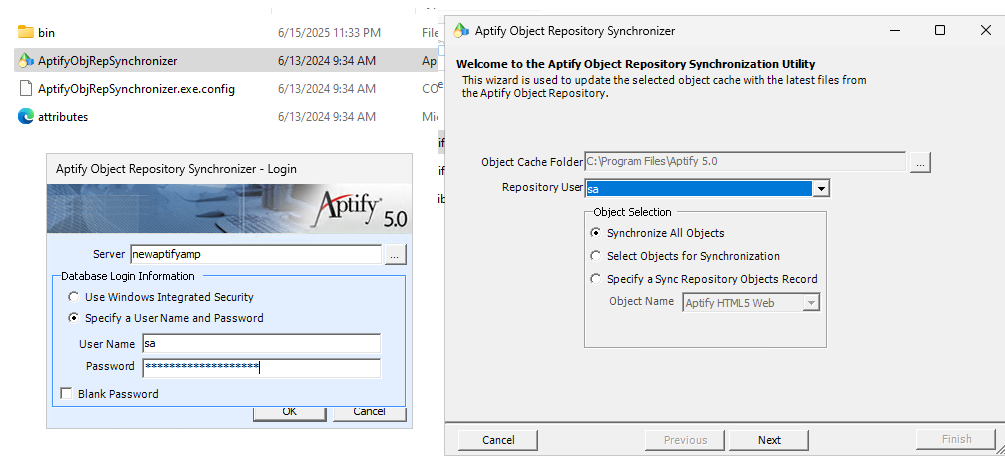The width and height of the screenshot is (1005, 461).
Task: Minimize the Synchronizer window
Action: 893,30
